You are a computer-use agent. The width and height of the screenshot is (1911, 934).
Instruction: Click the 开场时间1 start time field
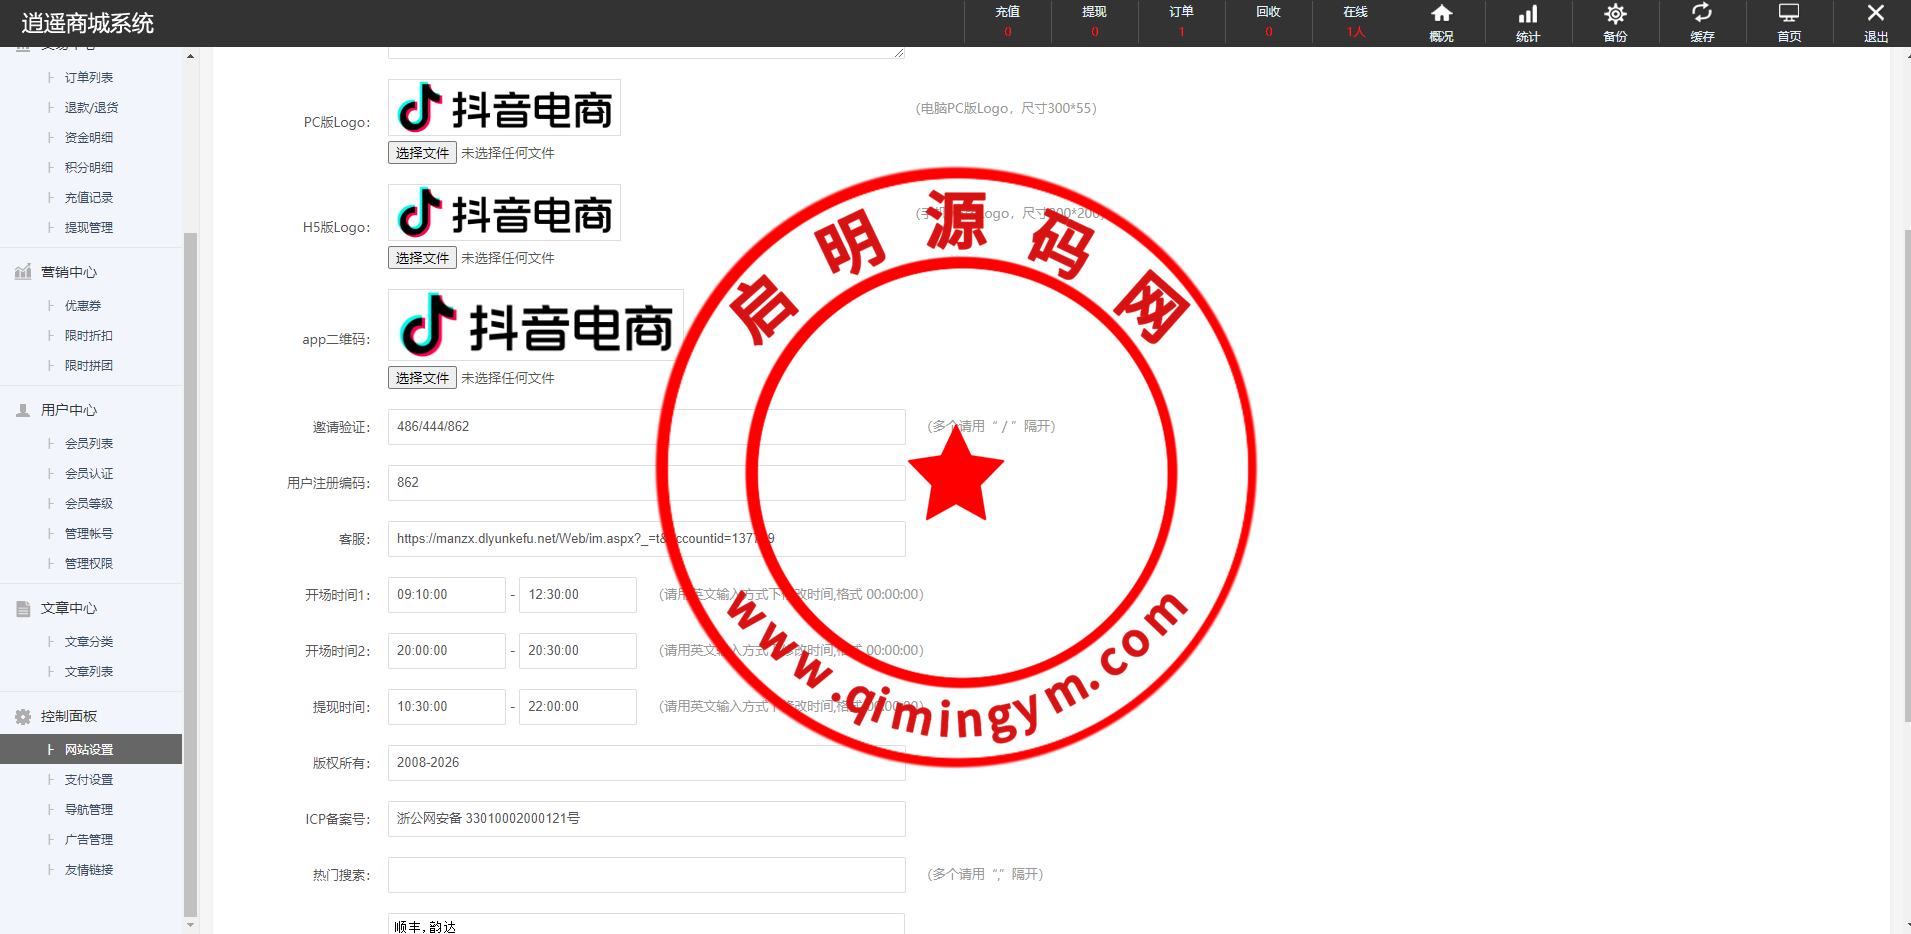(446, 595)
